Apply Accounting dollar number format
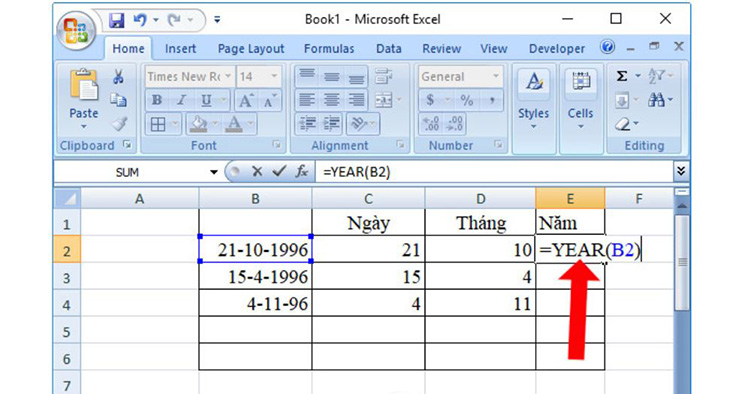The width and height of the screenshot is (750, 394). click(x=430, y=100)
